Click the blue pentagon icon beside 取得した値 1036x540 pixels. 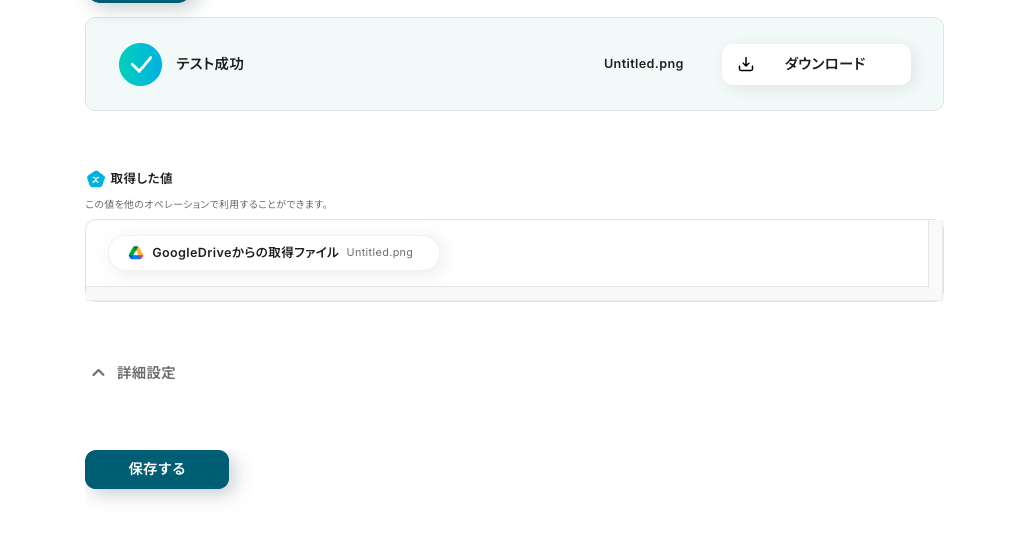tap(96, 178)
